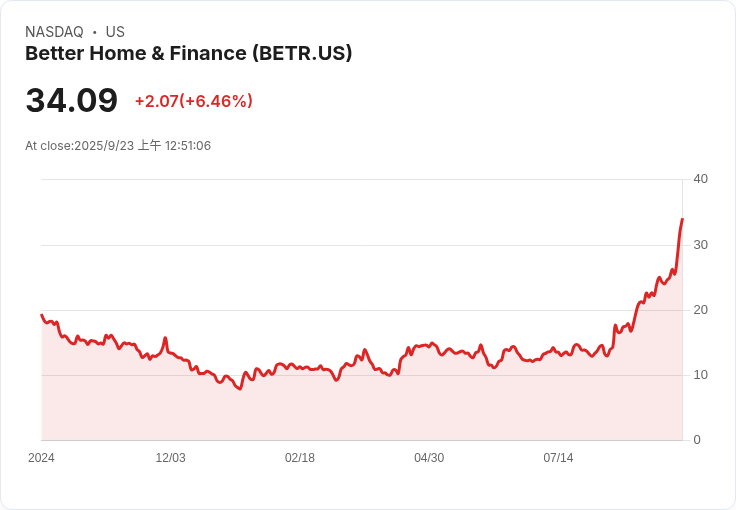Click the 40 y-axis label
The width and height of the screenshot is (736, 510).
click(701, 179)
